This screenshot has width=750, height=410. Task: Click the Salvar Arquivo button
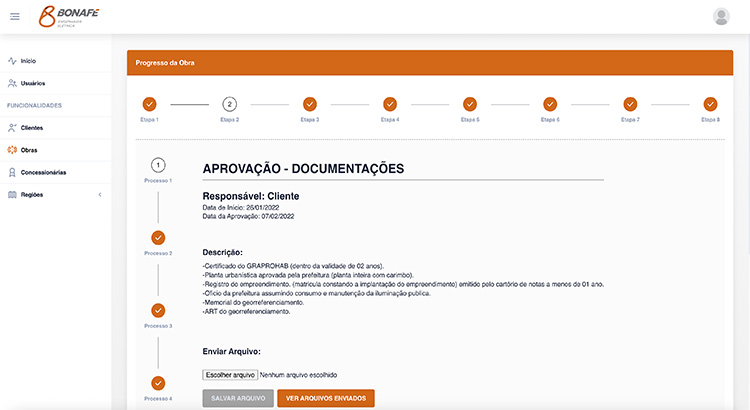point(238,398)
